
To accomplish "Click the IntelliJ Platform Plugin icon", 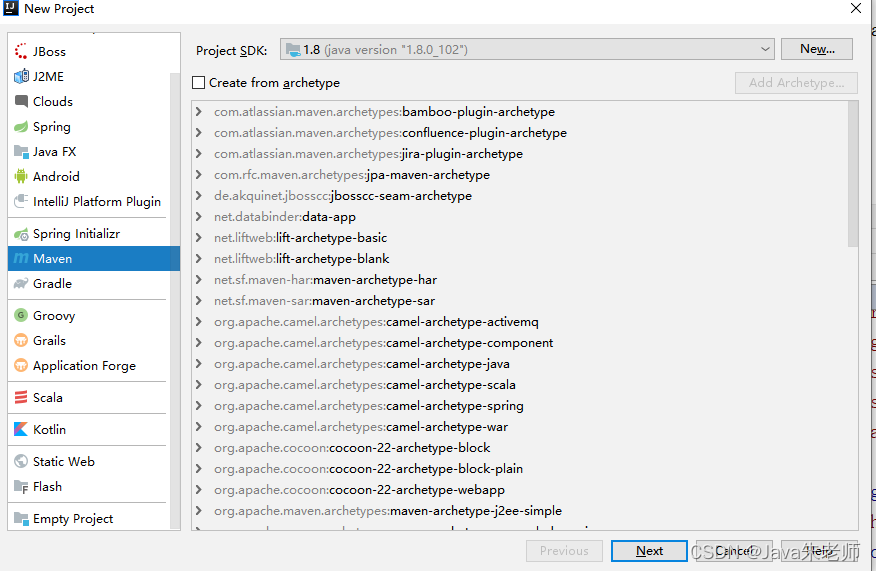I will [x=21, y=201].
